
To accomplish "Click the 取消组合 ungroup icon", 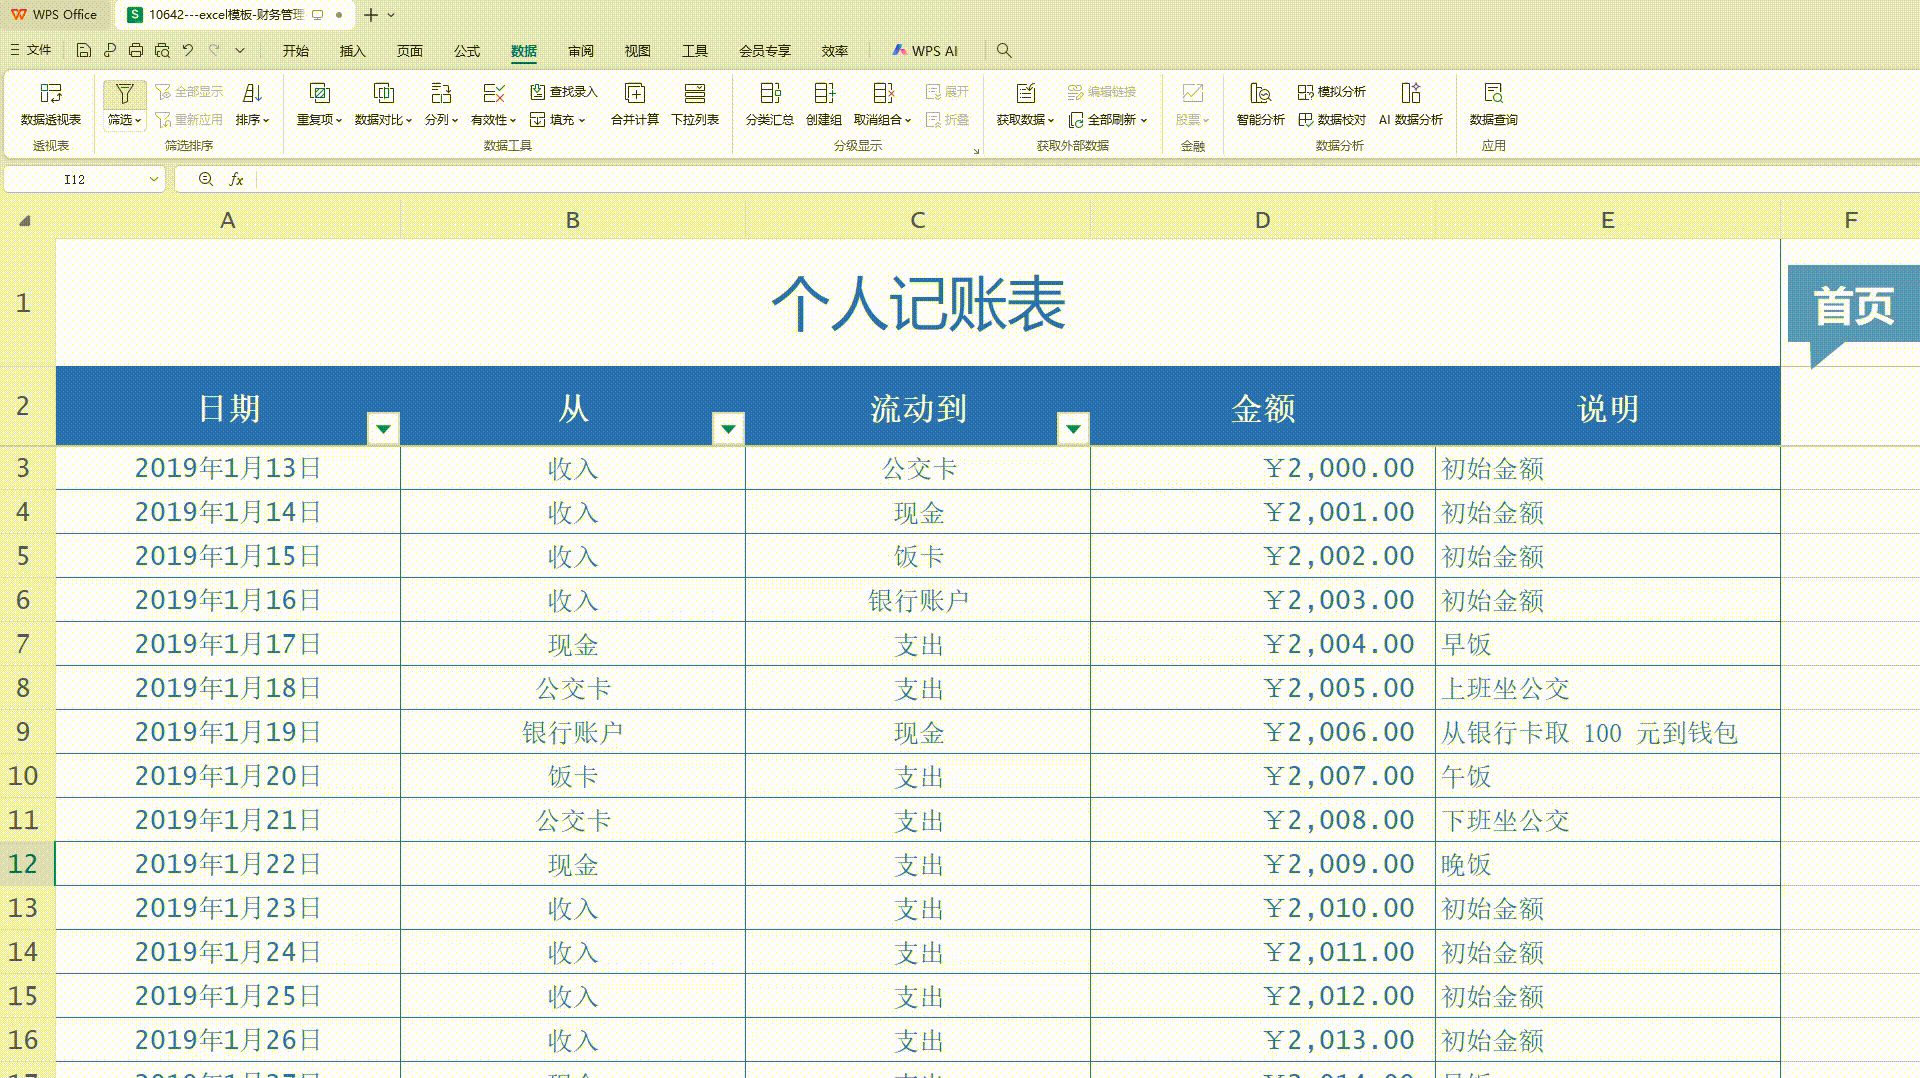I will coord(883,94).
